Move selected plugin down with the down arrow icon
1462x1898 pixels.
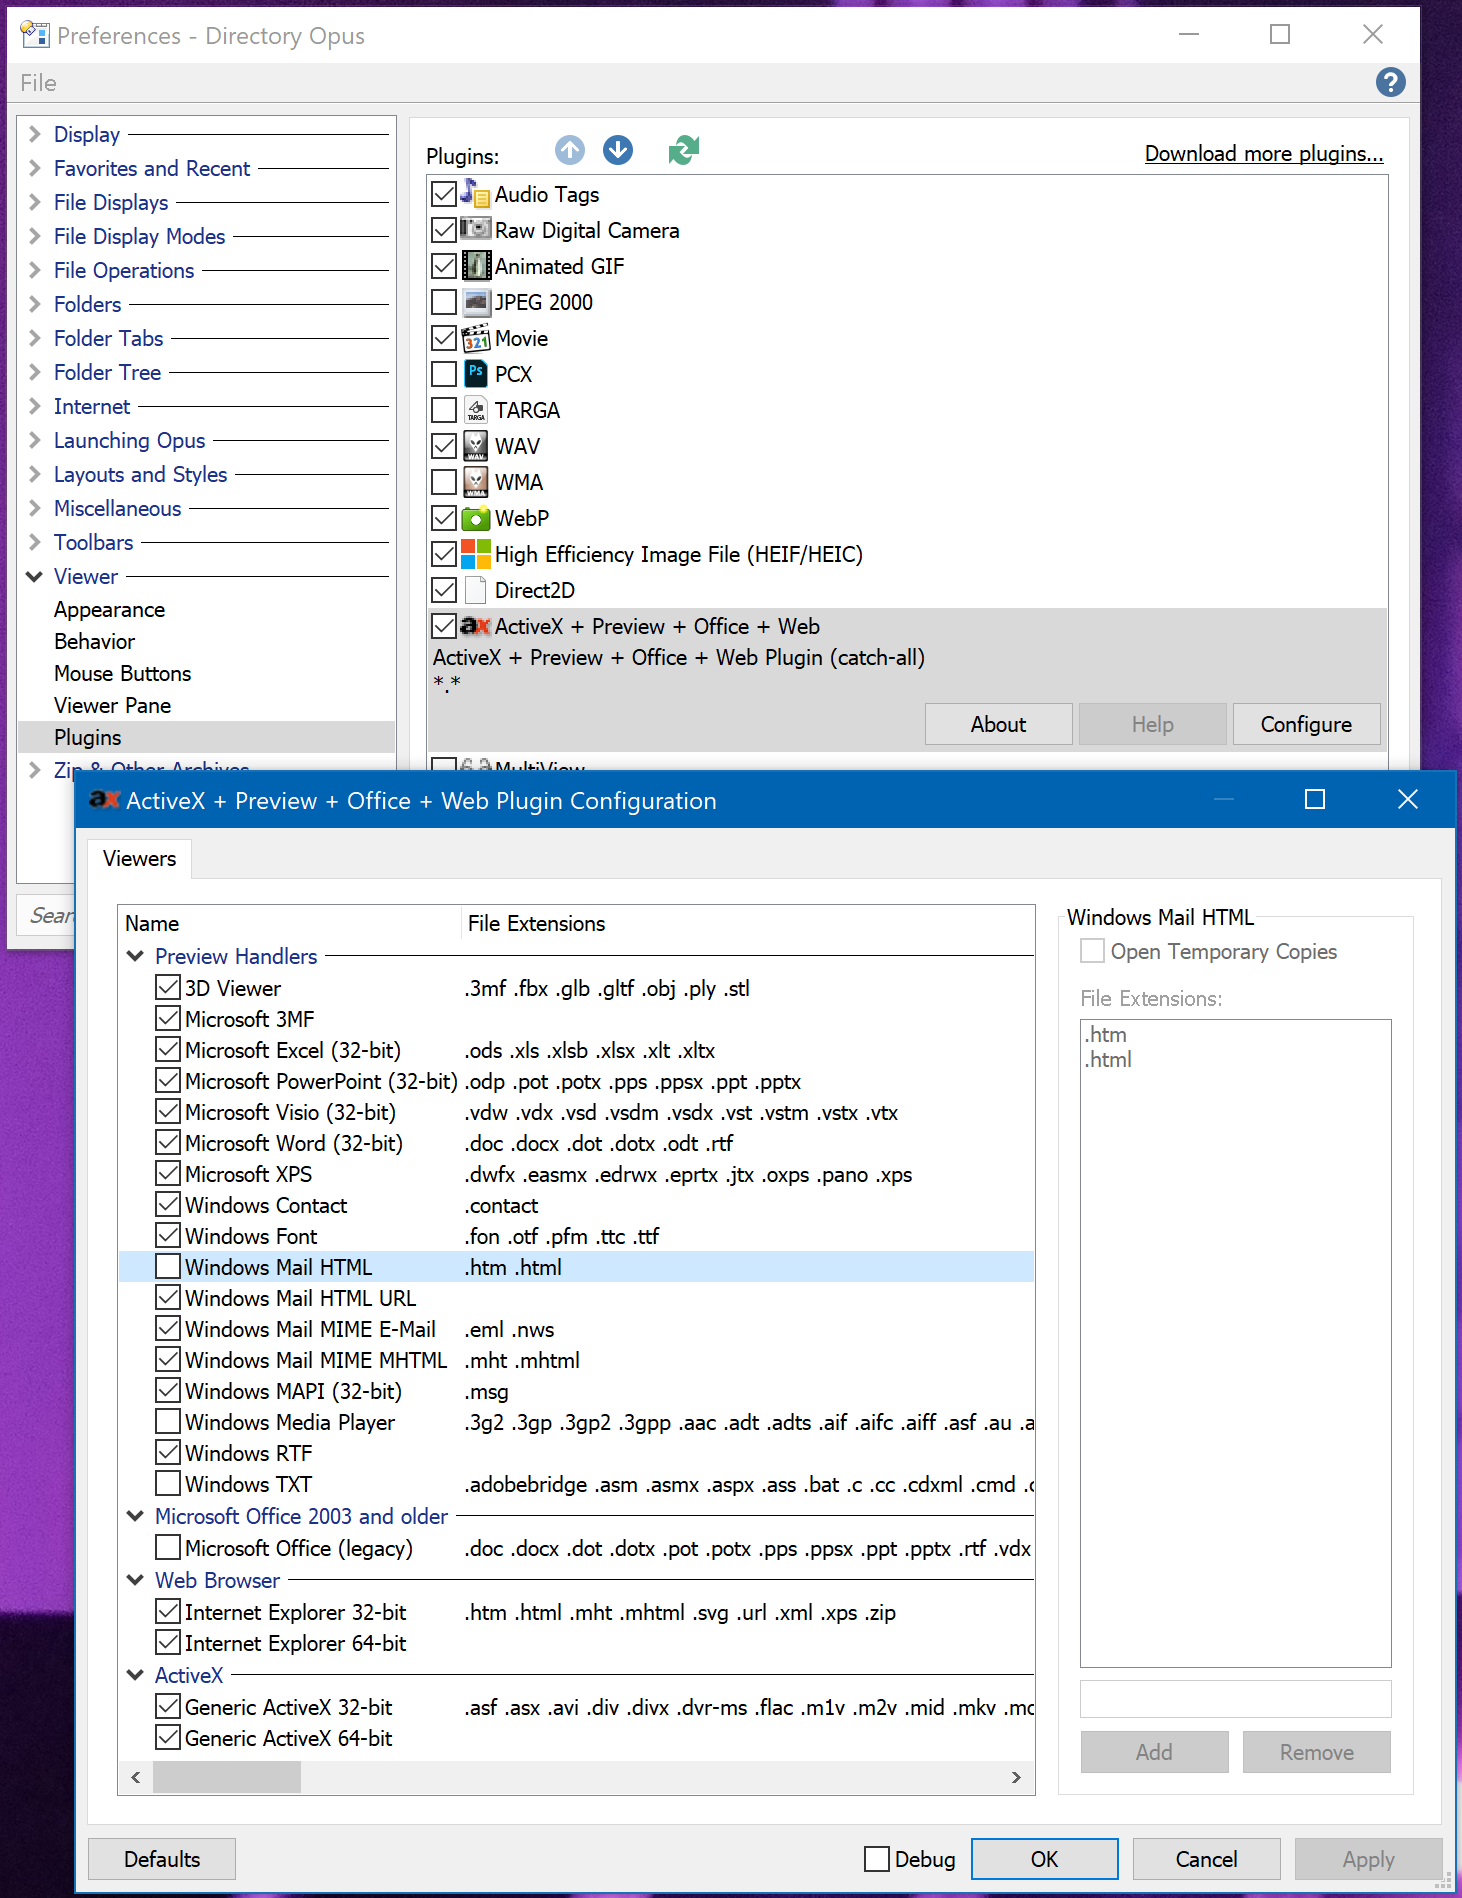tap(618, 151)
